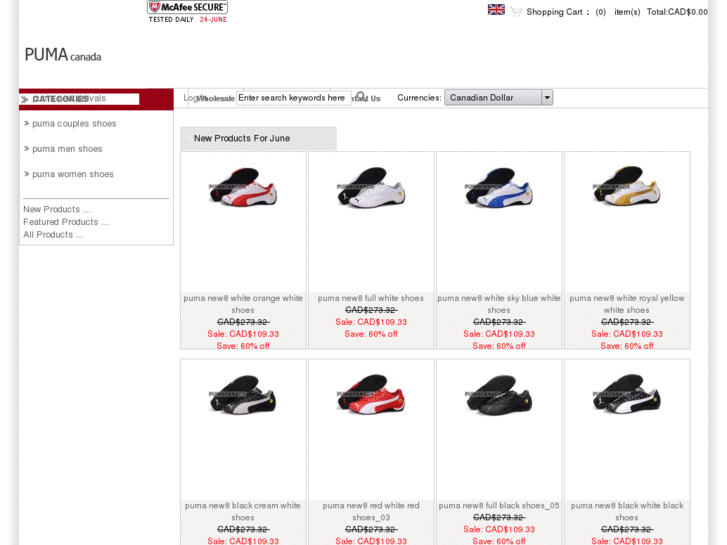Open black cream white shoes thumbnail
Viewport: 727px width, 545px height.
[243, 394]
